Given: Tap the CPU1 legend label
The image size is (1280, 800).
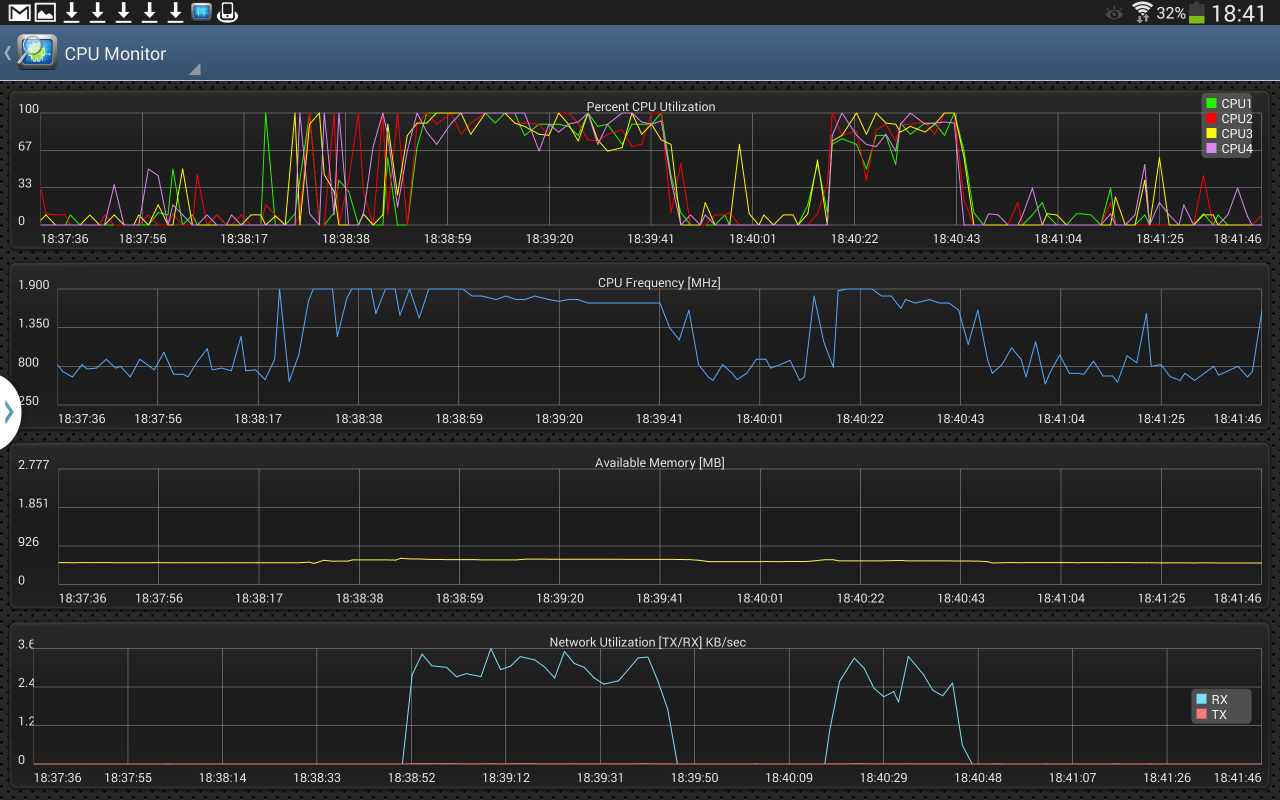Looking at the screenshot, I should pyautogui.click(x=1236, y=103).
